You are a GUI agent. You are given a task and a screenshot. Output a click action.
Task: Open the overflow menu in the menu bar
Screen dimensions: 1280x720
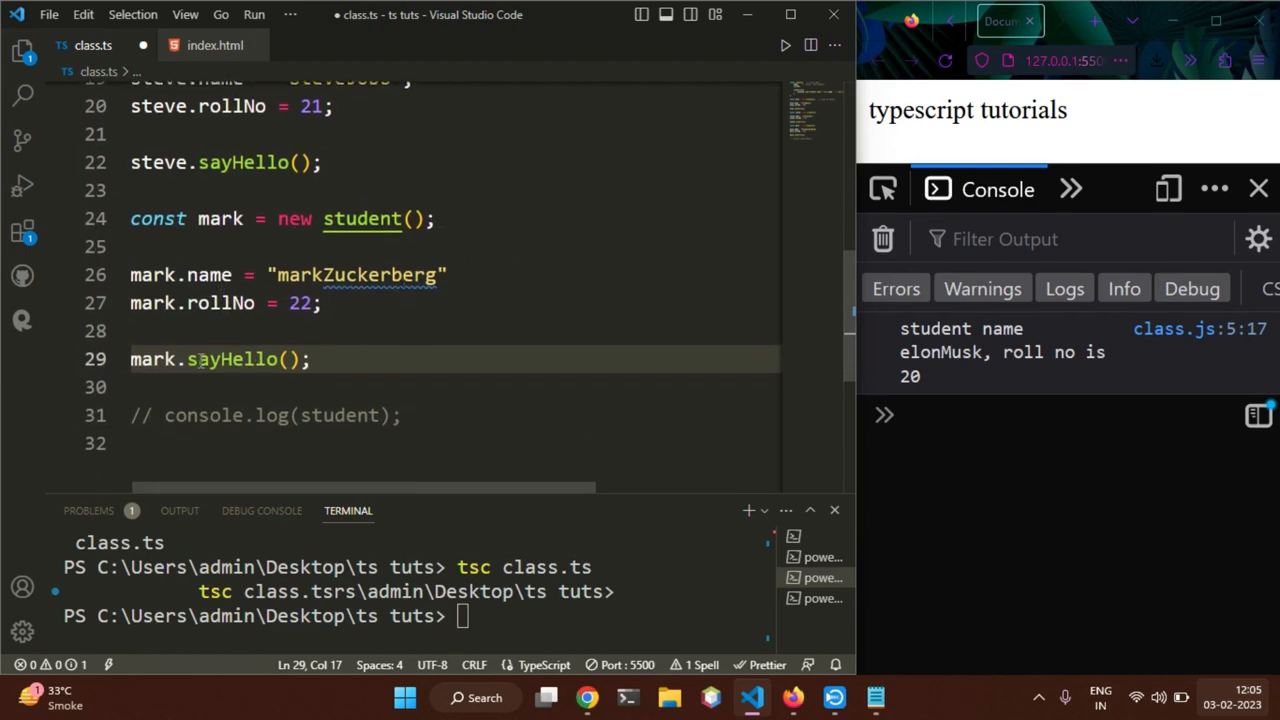(x=290, y=15)
